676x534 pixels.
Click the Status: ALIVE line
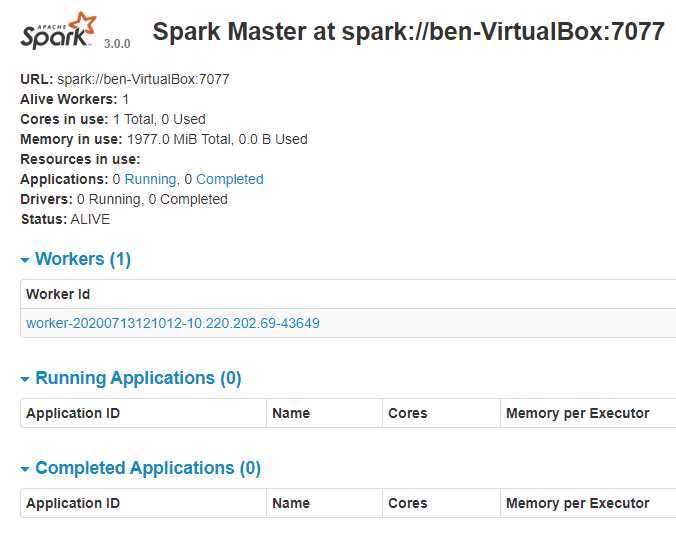click(x=66, y=219)
